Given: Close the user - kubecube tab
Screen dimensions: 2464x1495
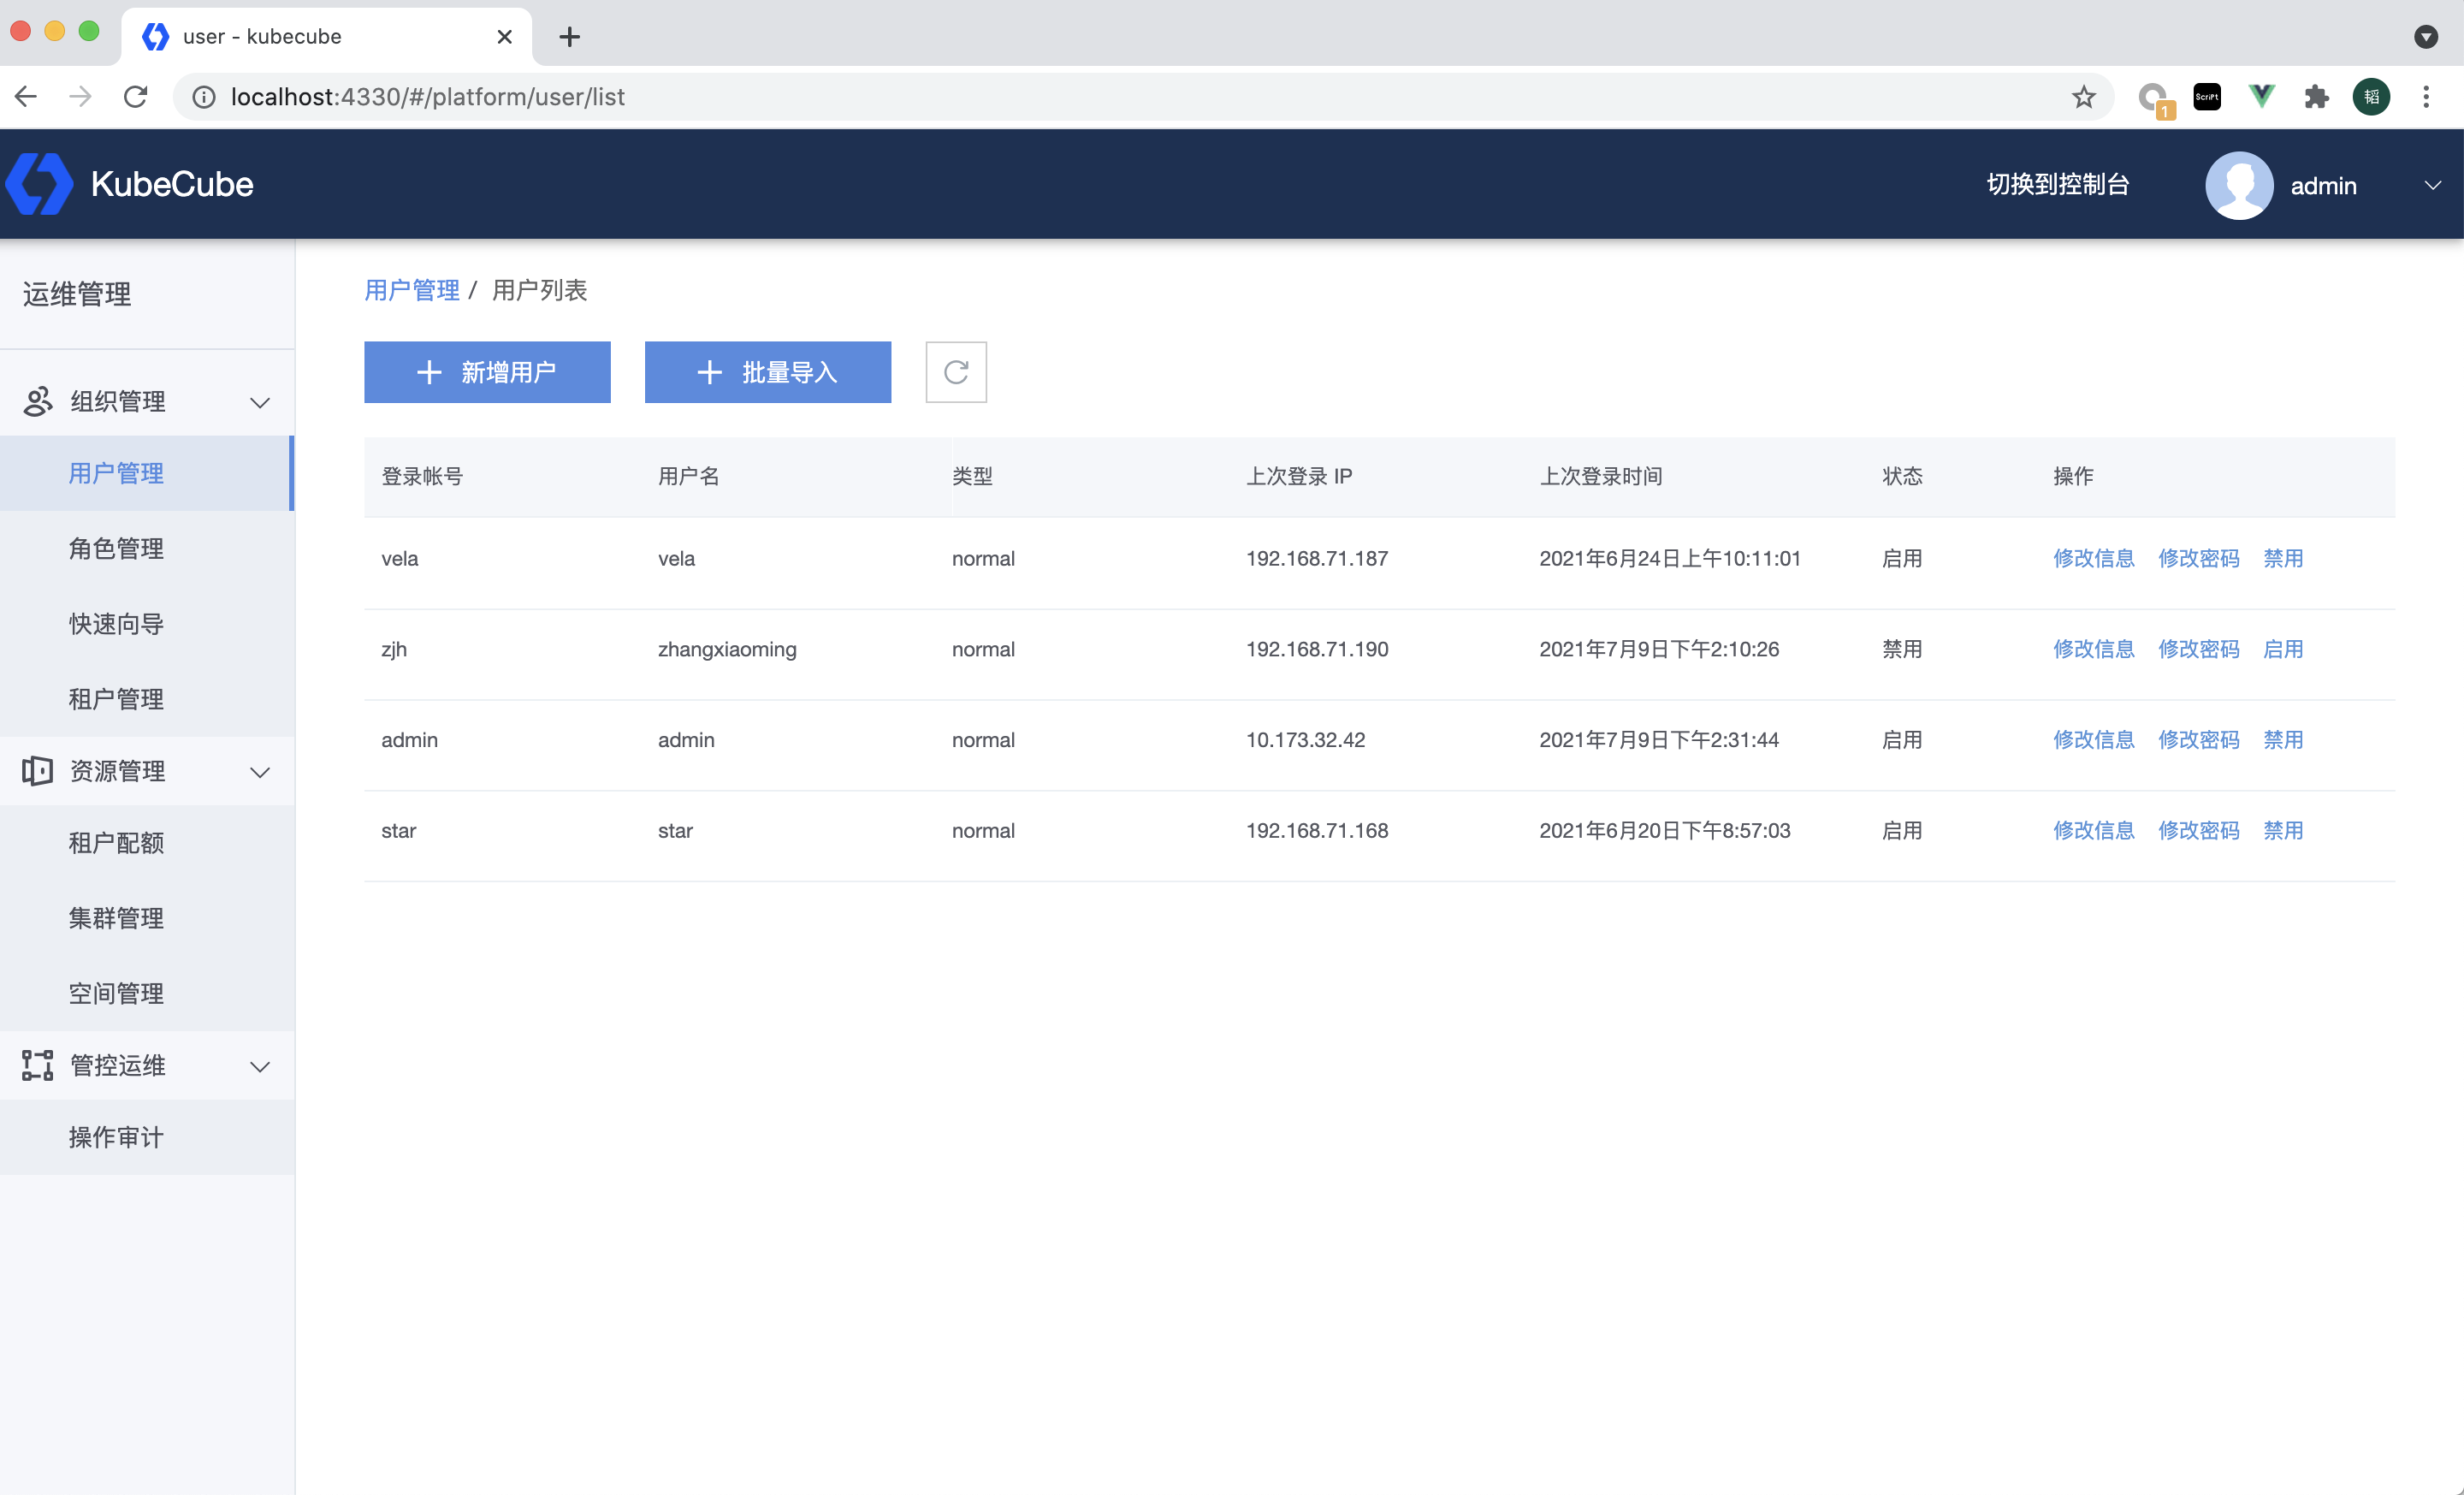Looking at the screenshot, I should [x=504, y=37].
